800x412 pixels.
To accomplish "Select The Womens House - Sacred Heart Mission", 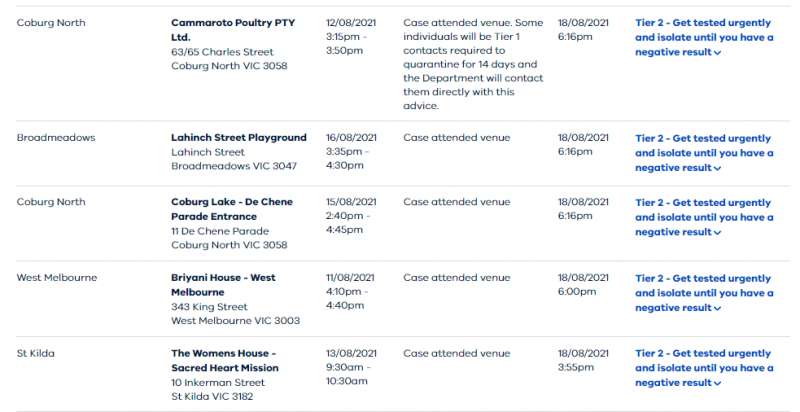I will pyautogui.click(x=225, y=360).
